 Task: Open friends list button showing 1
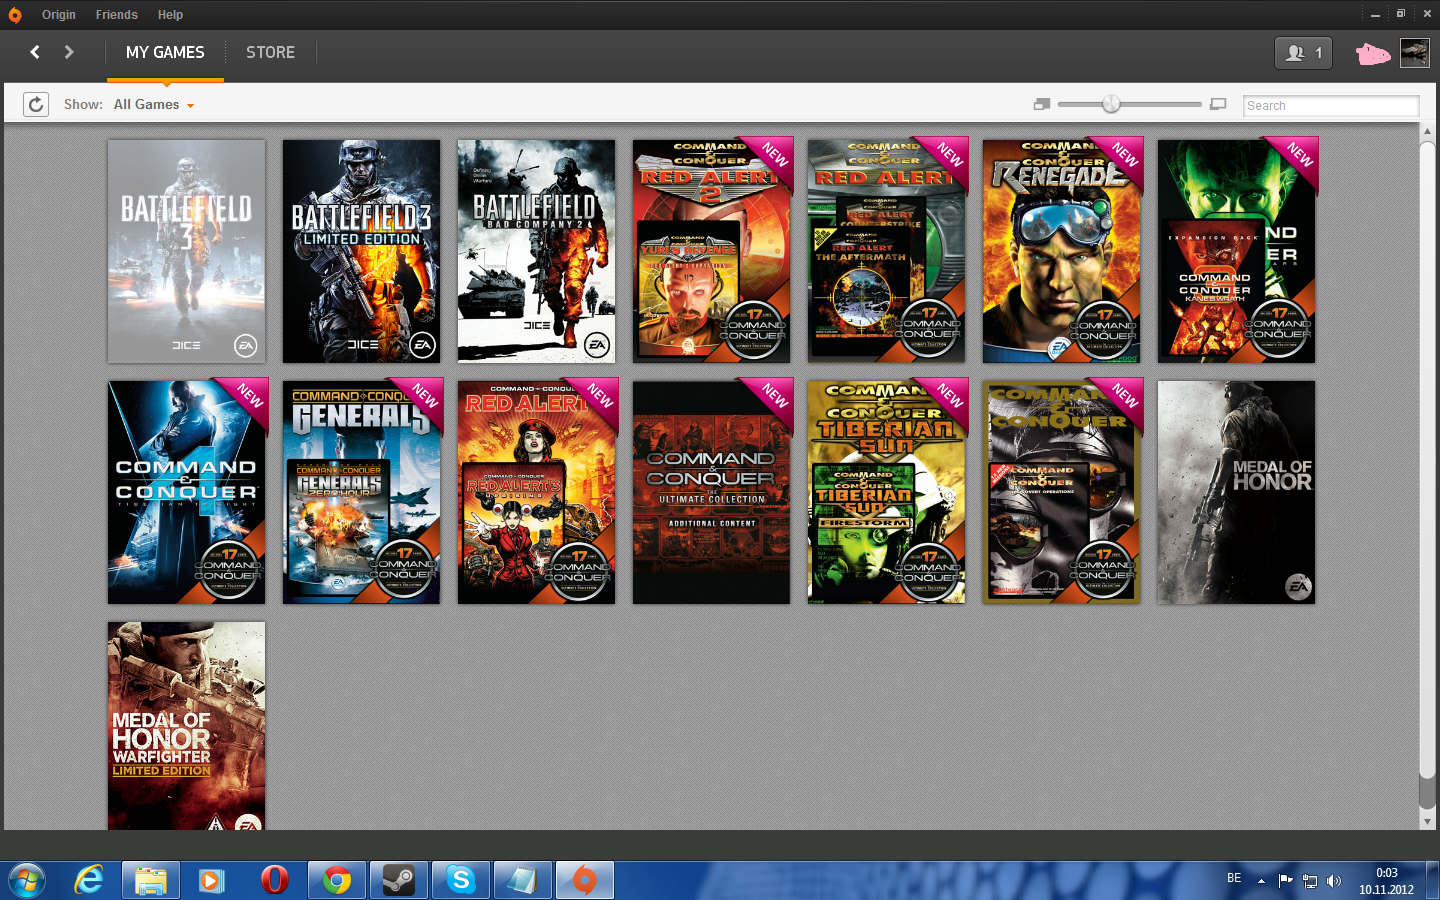click(x=1303, y=53)
